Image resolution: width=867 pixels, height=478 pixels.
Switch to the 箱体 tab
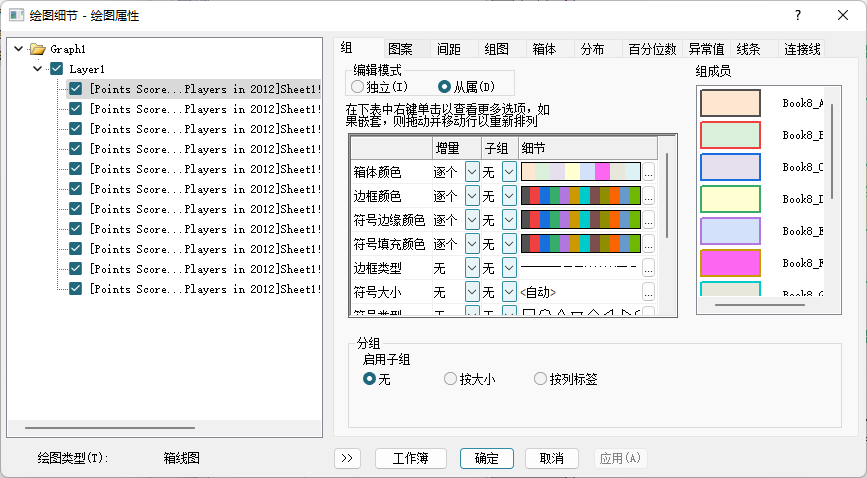point(544,49)
